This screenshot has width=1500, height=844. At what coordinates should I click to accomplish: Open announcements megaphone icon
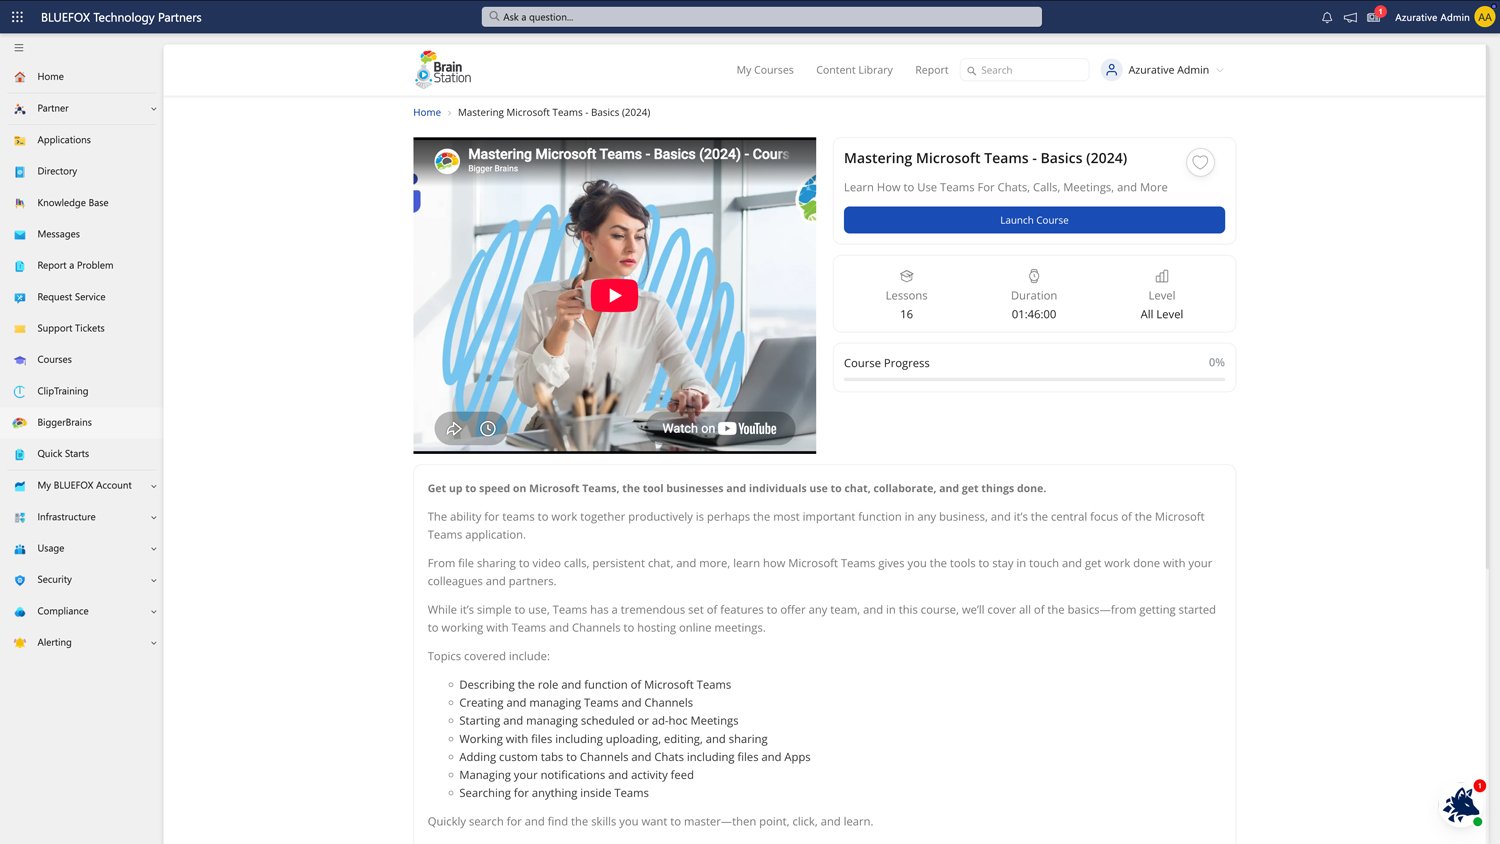[x=1350, y=17]
